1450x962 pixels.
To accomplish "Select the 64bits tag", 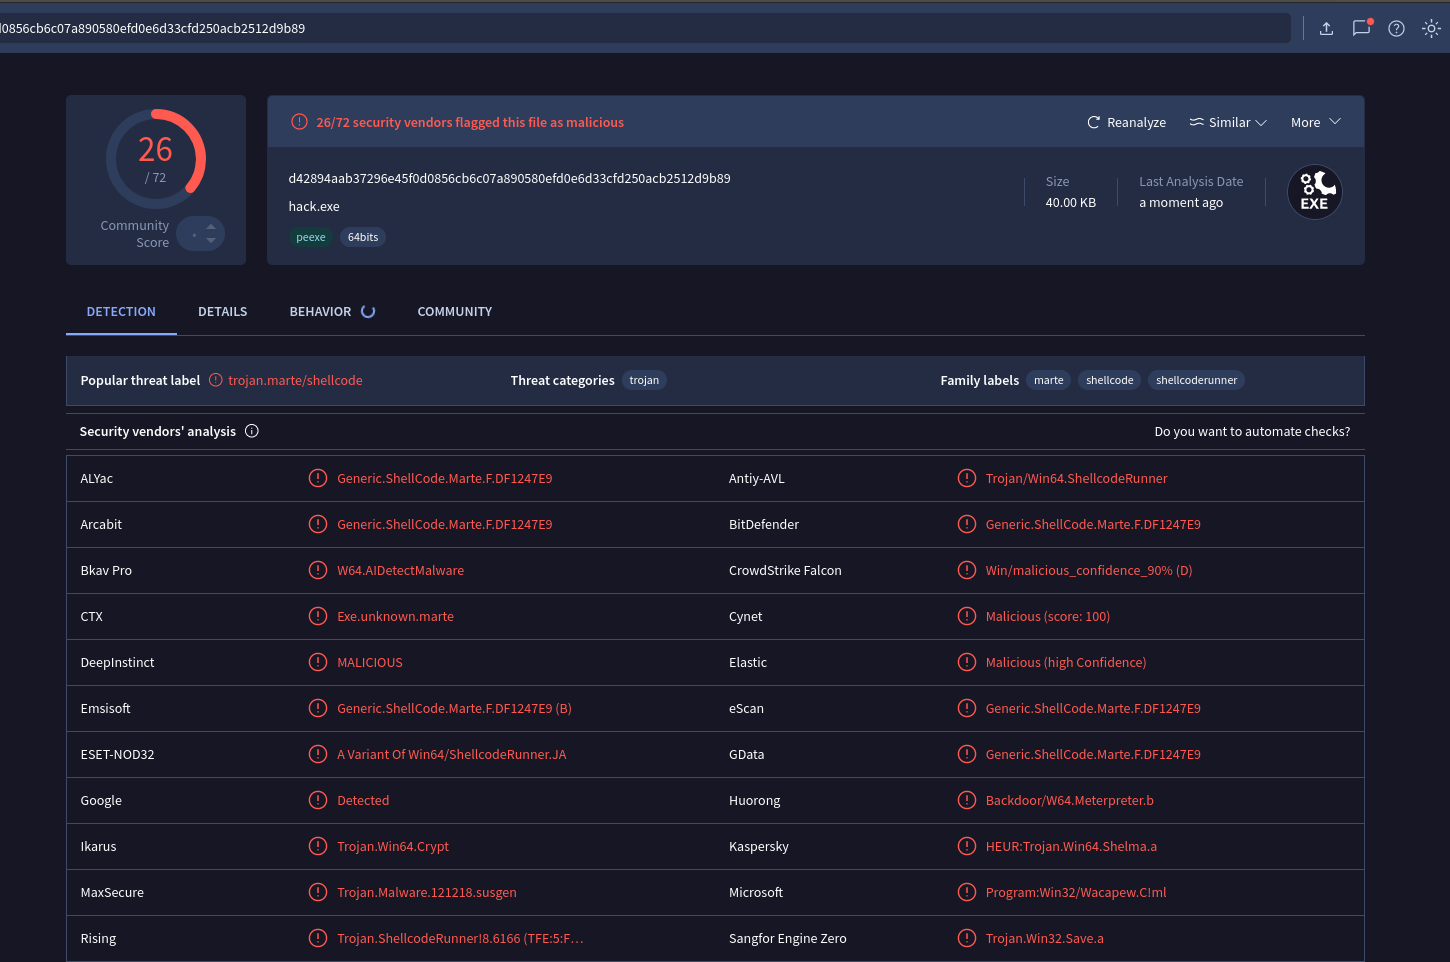I will click(363, 237).
